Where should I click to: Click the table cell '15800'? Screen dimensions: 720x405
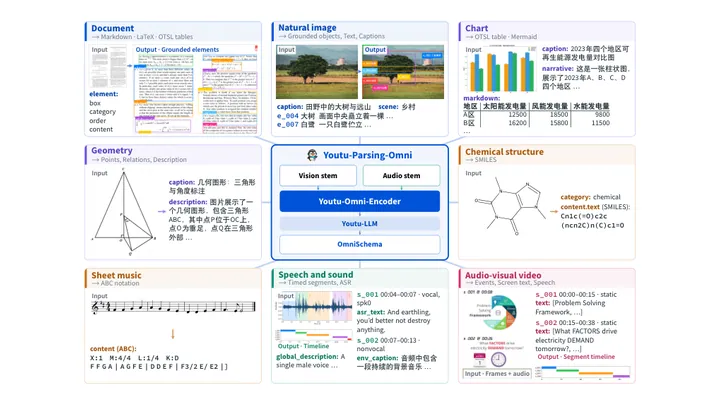[x=559, y=123]
